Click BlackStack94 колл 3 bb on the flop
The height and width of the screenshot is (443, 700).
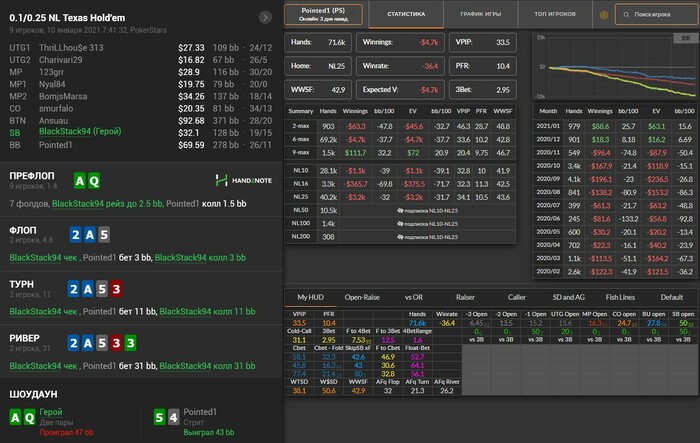pos(200,258)
